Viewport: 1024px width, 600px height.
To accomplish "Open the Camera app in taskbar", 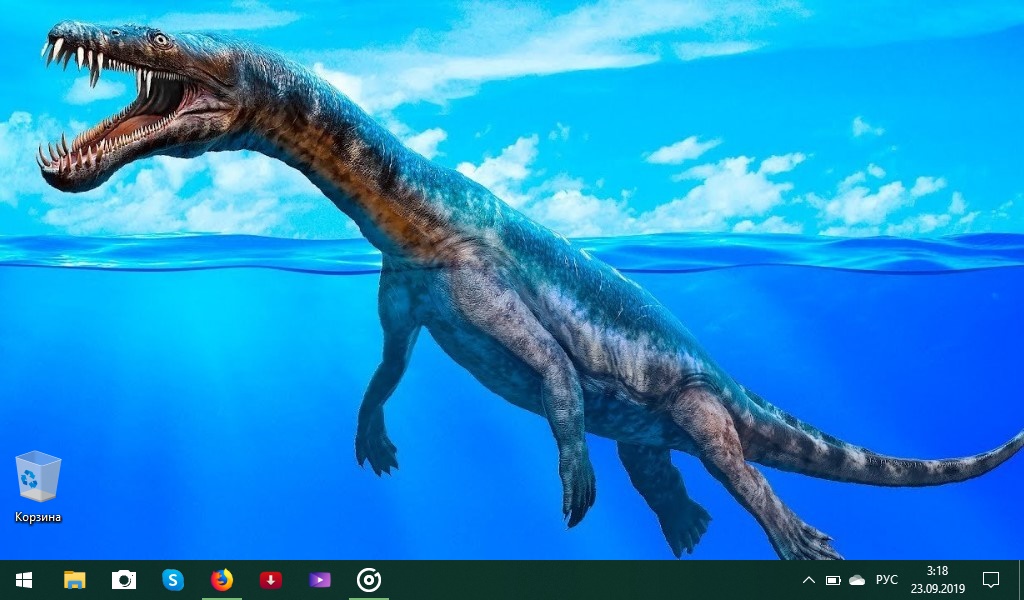I will tap(124, 580).
